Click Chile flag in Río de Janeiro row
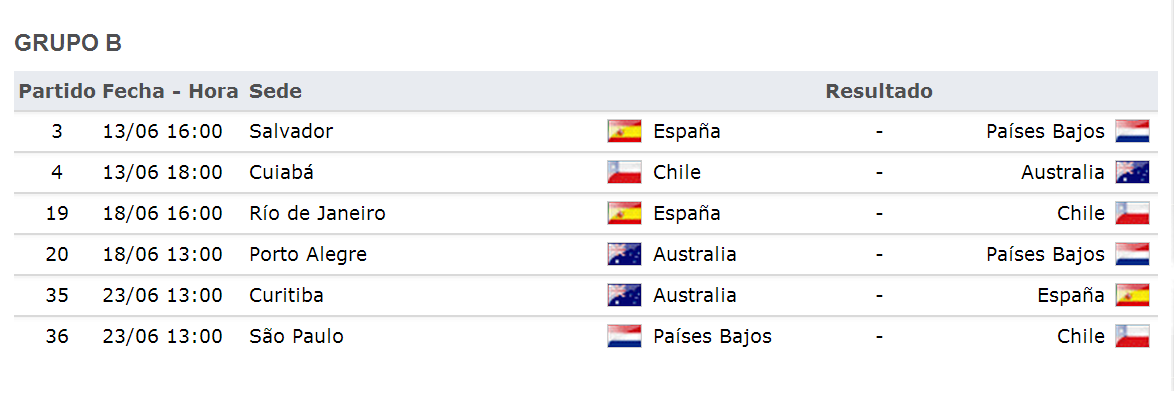Viewport: 1174px width, 397px height. (1132, 213)
